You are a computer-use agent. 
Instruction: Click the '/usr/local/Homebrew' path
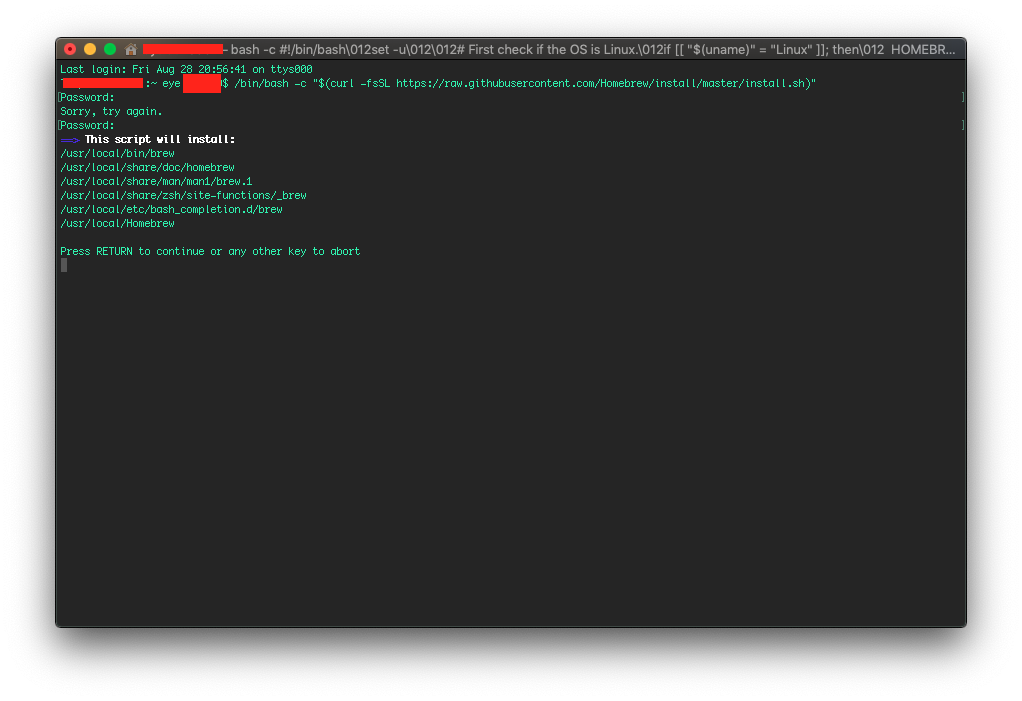(117, 223)
